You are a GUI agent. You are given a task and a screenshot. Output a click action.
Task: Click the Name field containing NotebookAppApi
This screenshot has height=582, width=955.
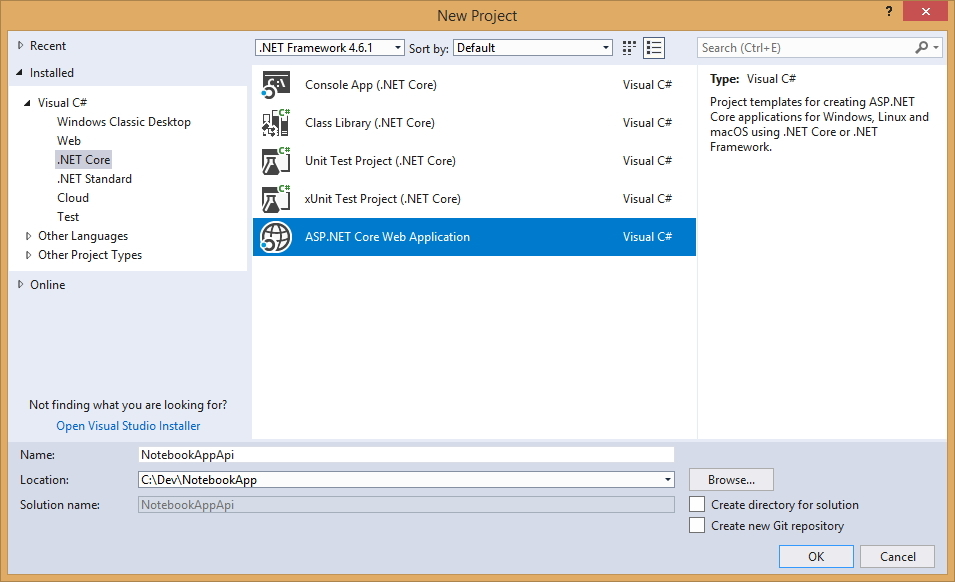[x=406, y=455]
